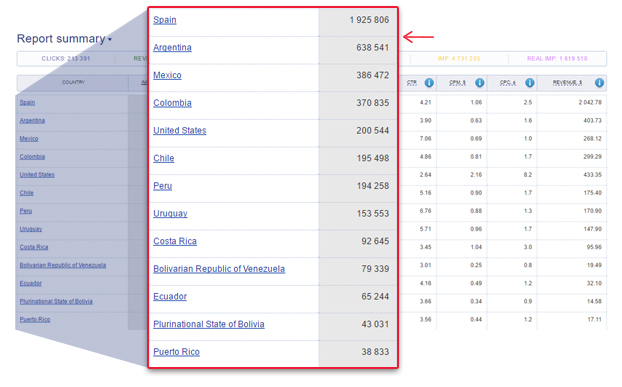This screenshot has width=622, height=387.
Task: Sort by the CPM $ column header
Action: pyautogui.click(x=457, y=82)
